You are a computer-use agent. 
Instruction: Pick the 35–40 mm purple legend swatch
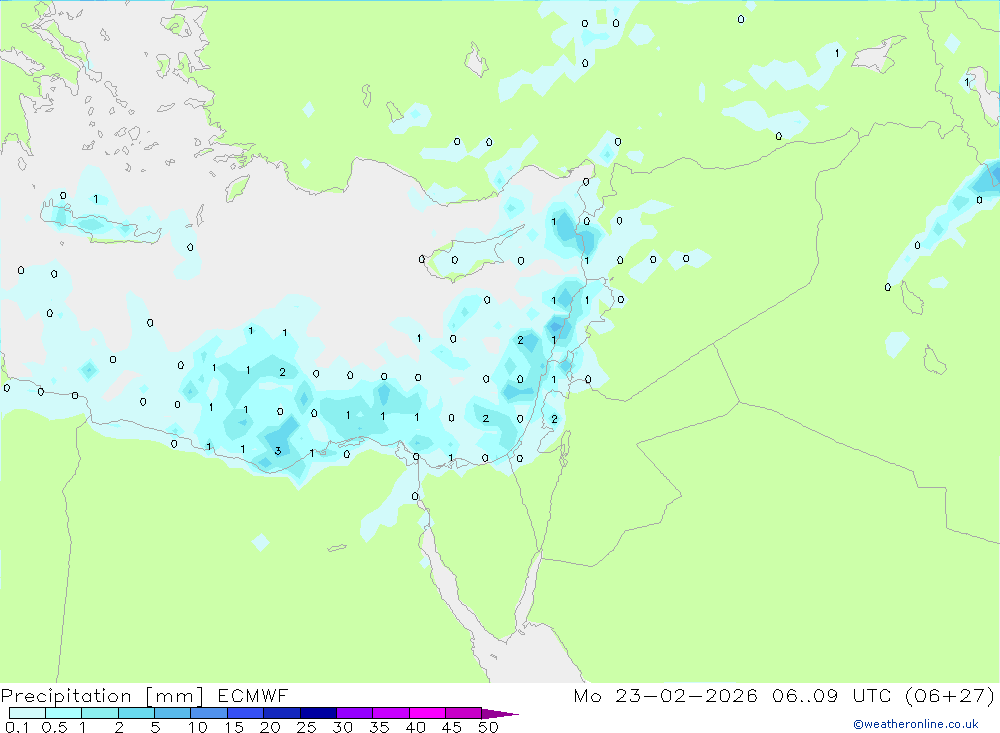[x=391, y=713]
